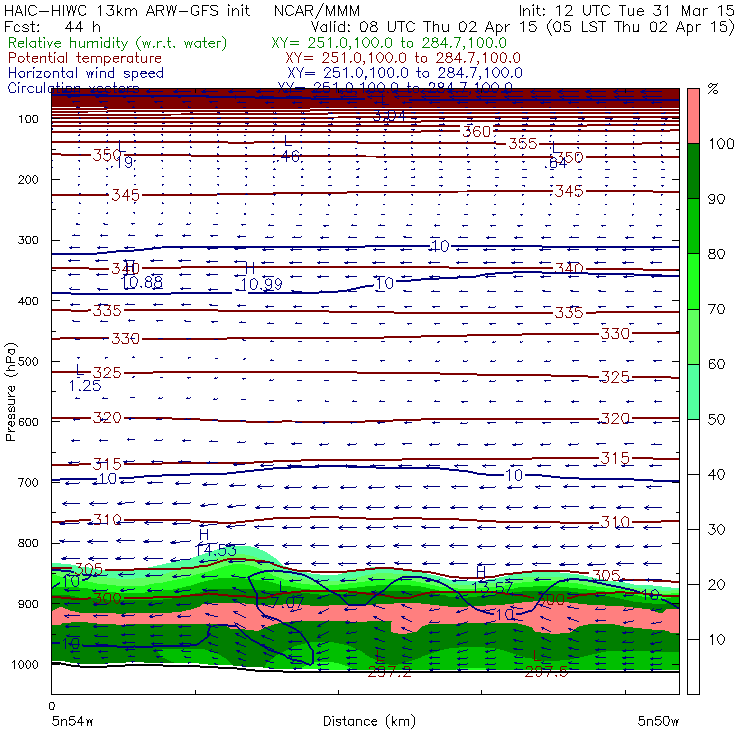This screenshot has height=740, width=740.
Task: Click the 'HAIC-HIWC 13km ARW-GFS init' title
Action: coord(127,10)
